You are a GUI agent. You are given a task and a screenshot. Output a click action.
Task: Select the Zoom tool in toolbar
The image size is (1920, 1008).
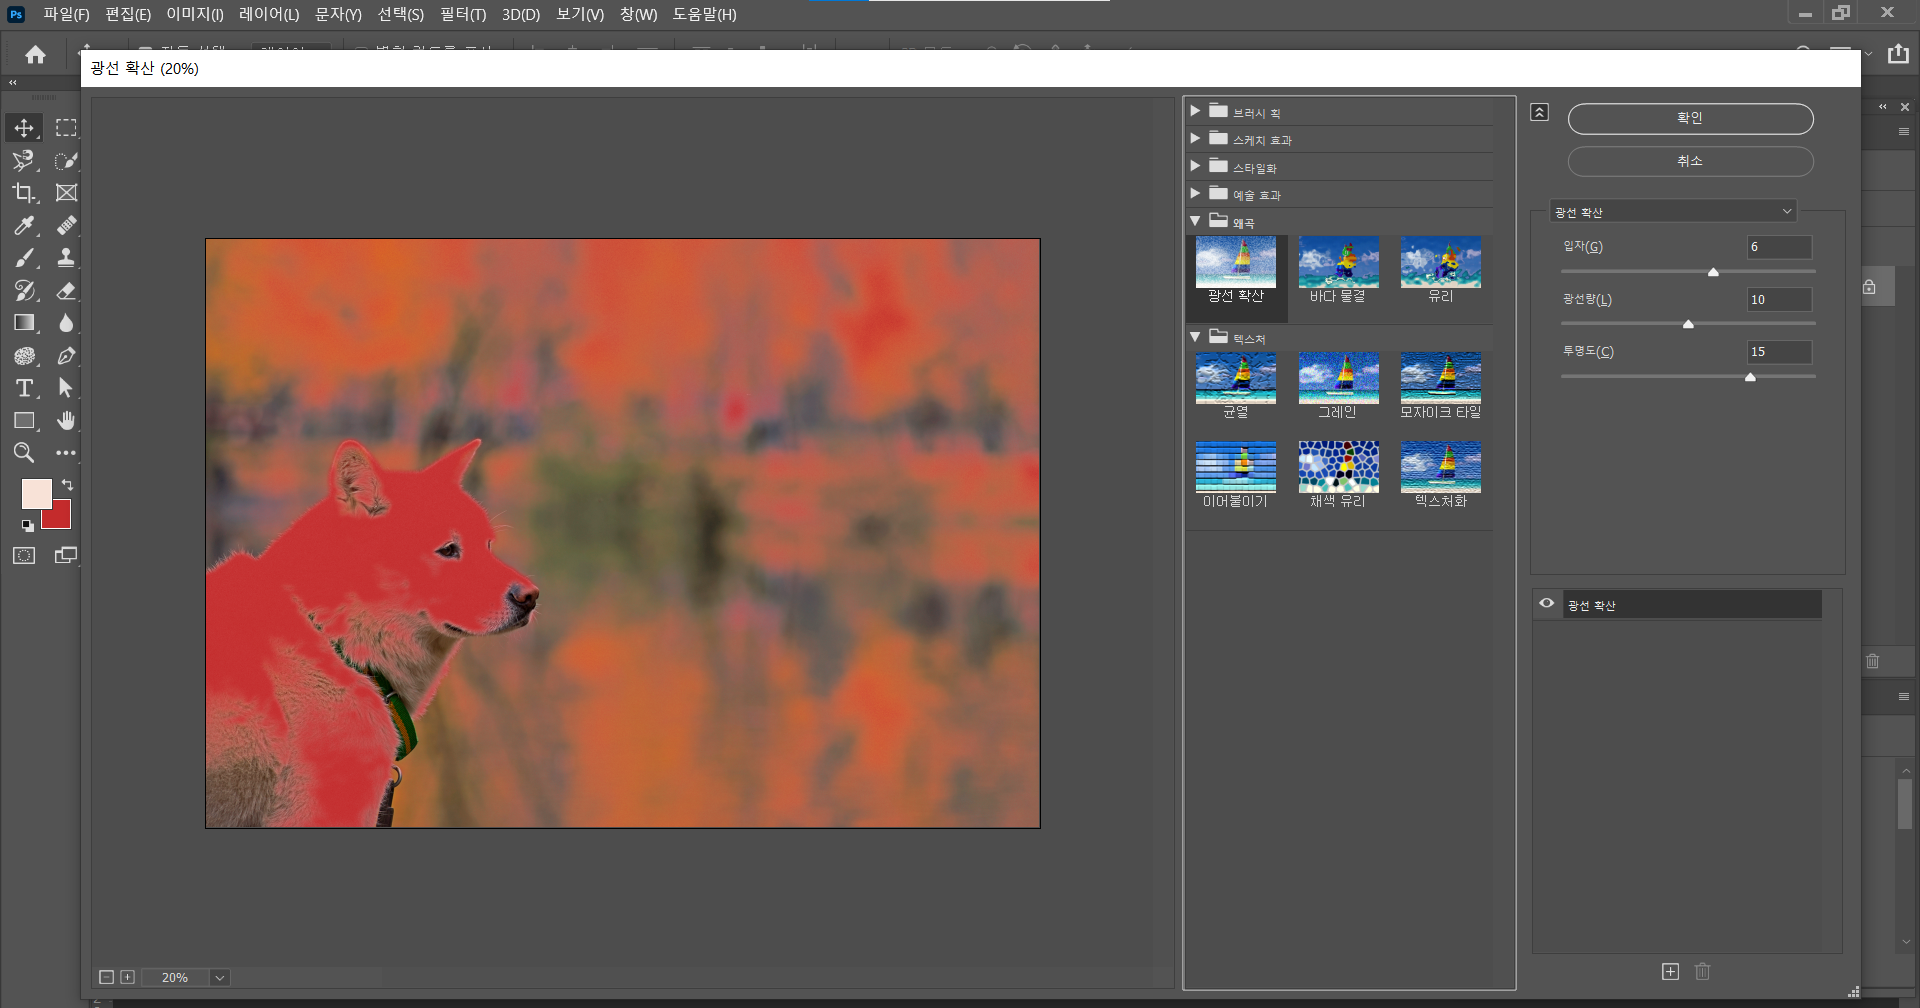(24, 453)
